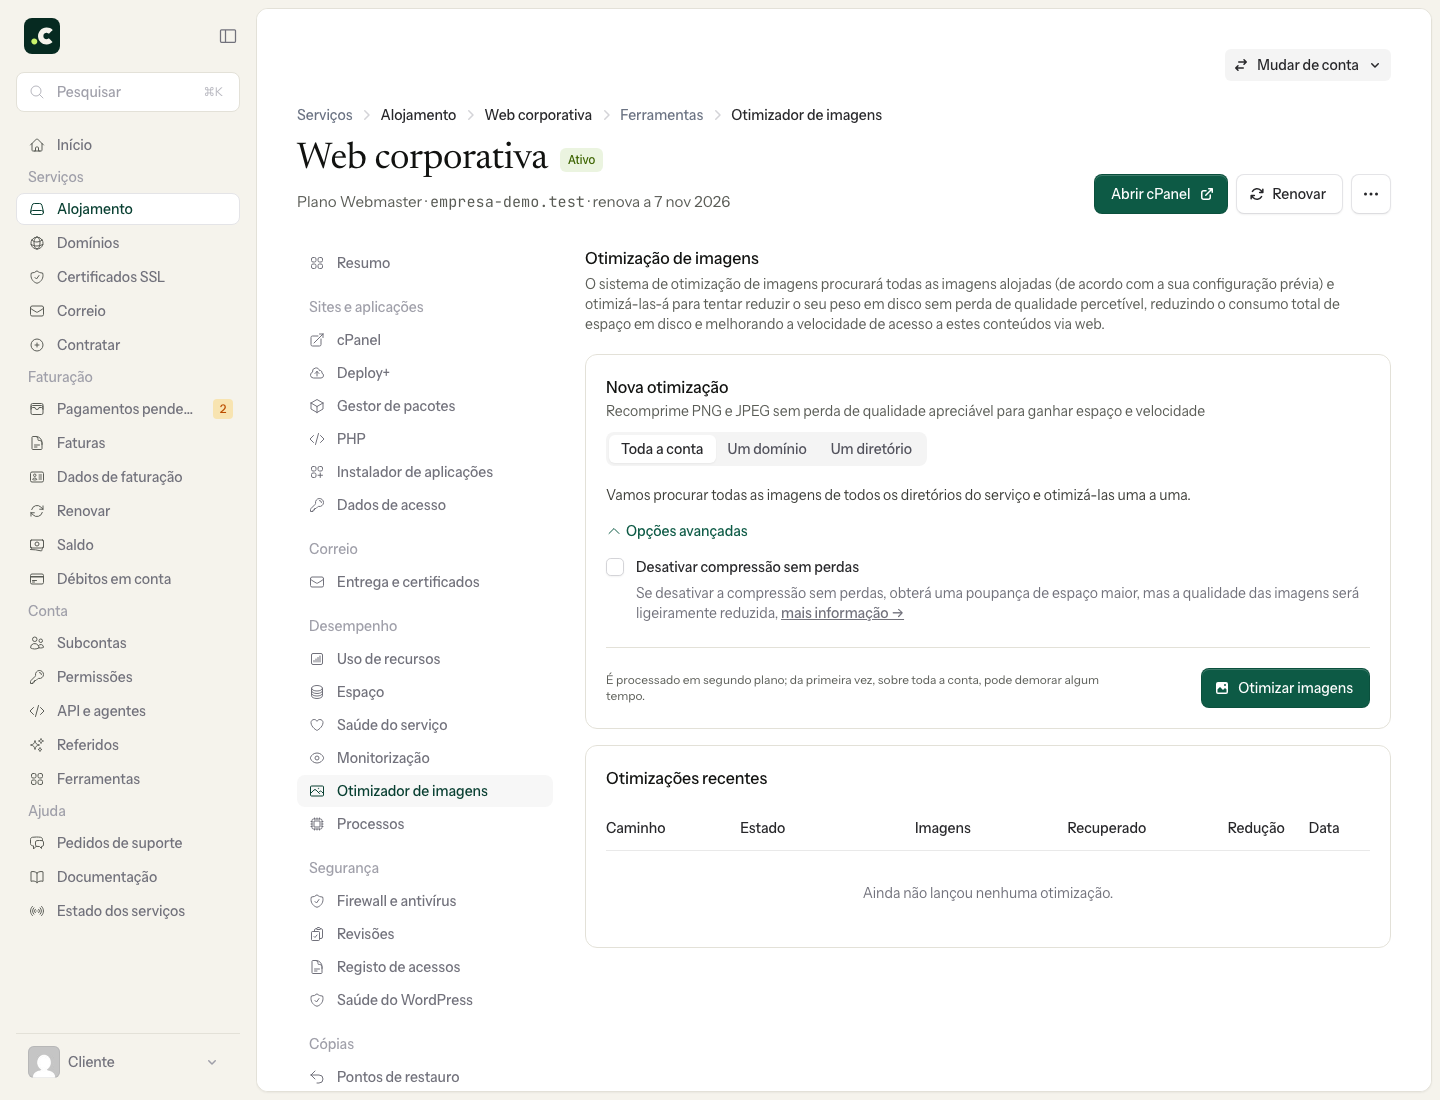Click the Renovar button beside Abrir cPanel

pyautogui.click(x=1289, y=194)
